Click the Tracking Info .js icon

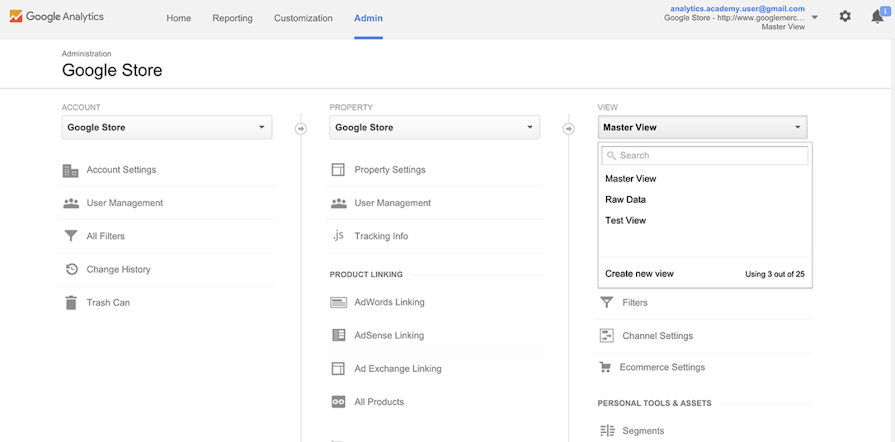coord(338,236)
